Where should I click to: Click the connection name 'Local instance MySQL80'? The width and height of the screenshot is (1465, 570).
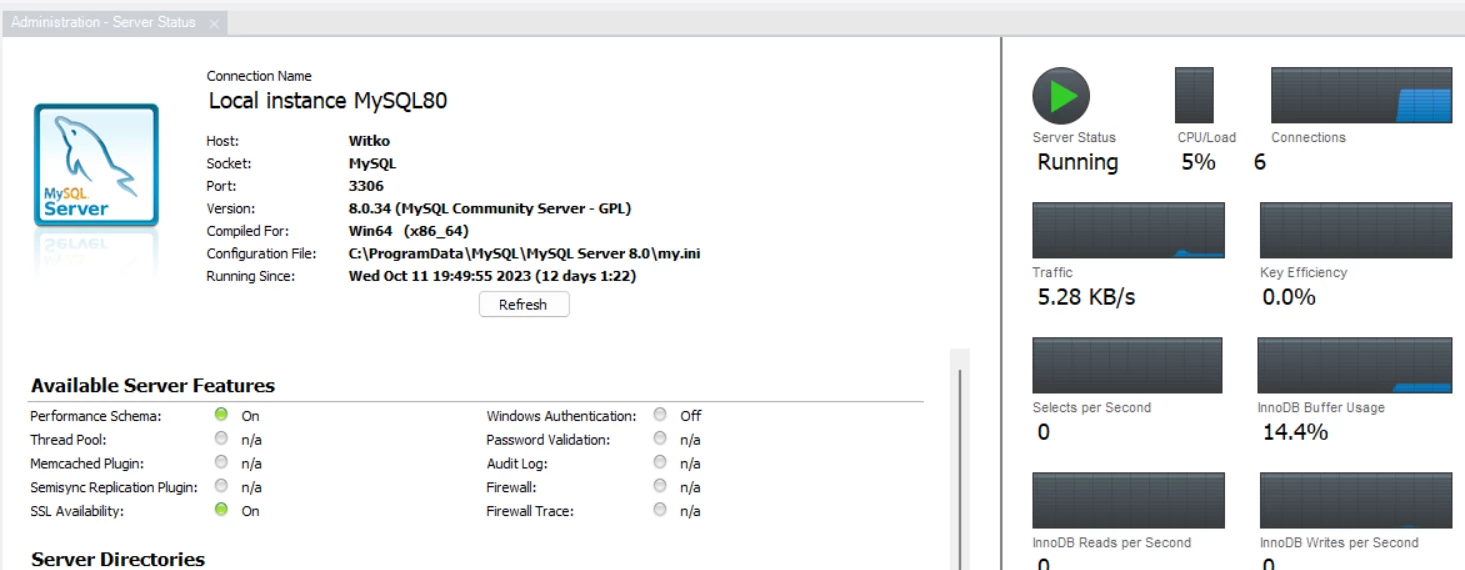[328, 101]
